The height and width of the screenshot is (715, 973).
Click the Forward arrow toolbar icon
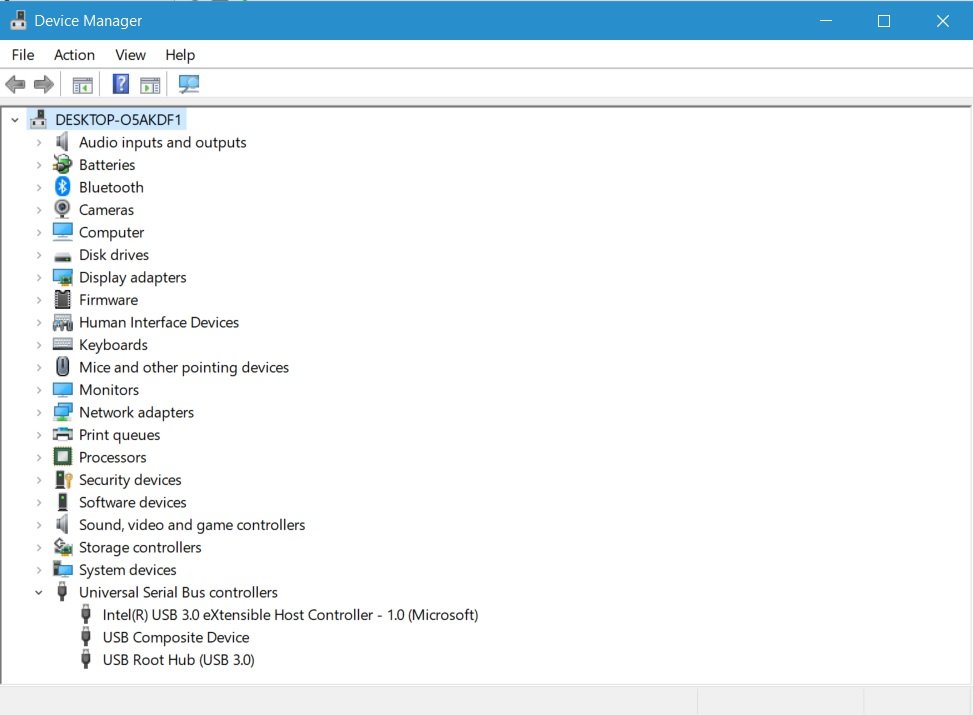[43, 84]
